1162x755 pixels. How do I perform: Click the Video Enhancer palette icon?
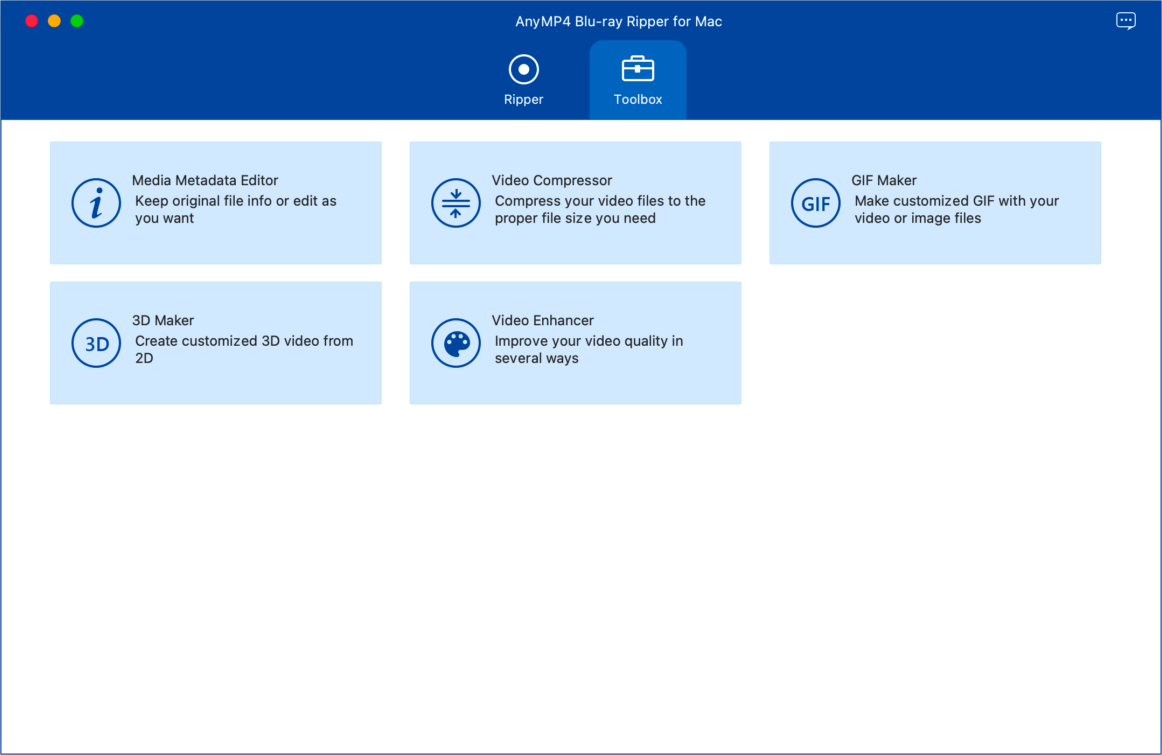click(456, 343)
